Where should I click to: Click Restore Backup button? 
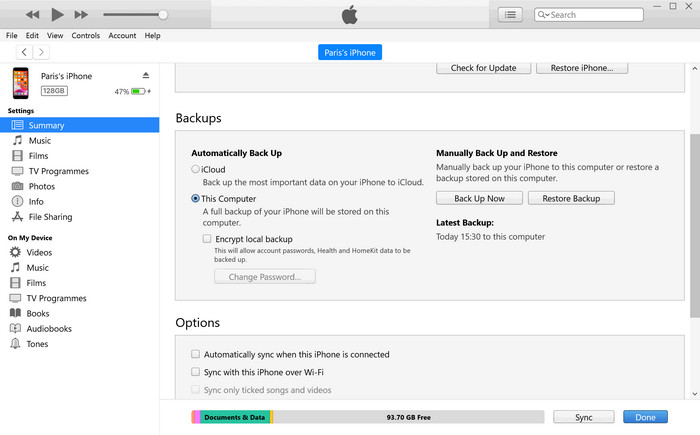click(x=571, y=198)
